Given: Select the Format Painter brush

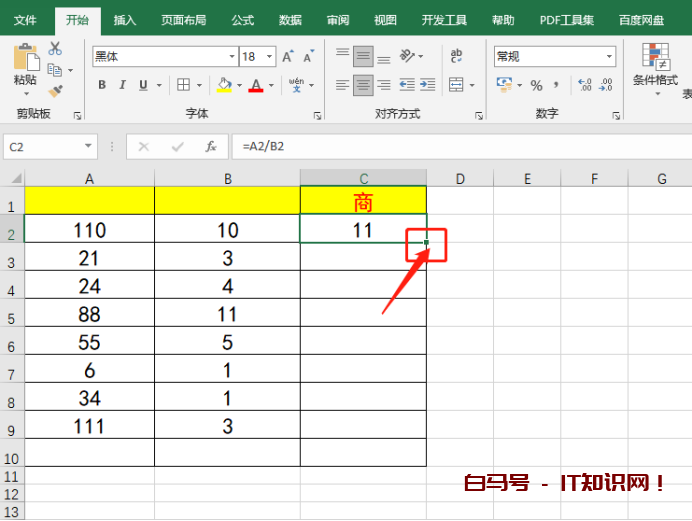Looking at the screenshot, I should pos(55,90).
